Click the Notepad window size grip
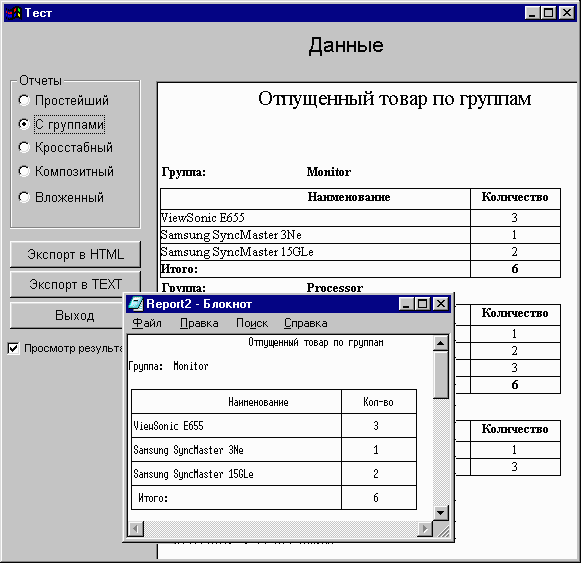The width and height of the screenshot is (581, 563). (442, 530)
